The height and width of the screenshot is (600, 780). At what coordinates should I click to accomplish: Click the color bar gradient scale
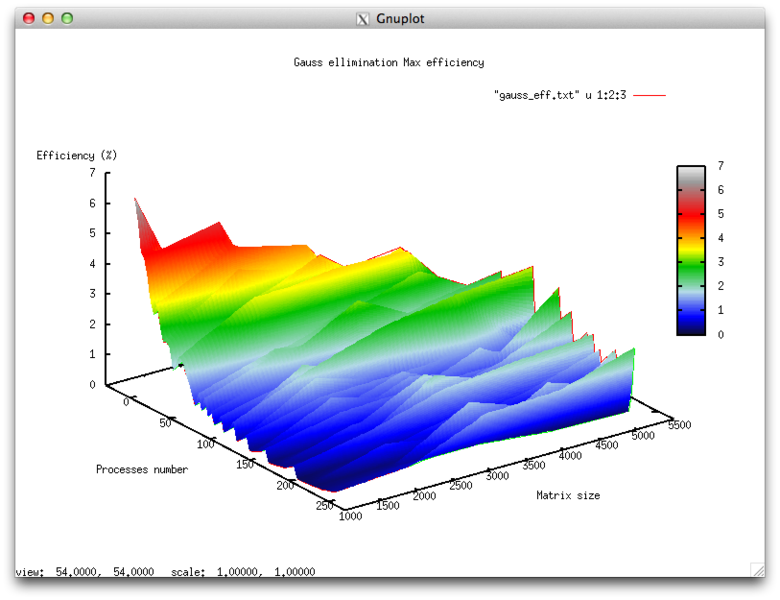coord(690,250)
